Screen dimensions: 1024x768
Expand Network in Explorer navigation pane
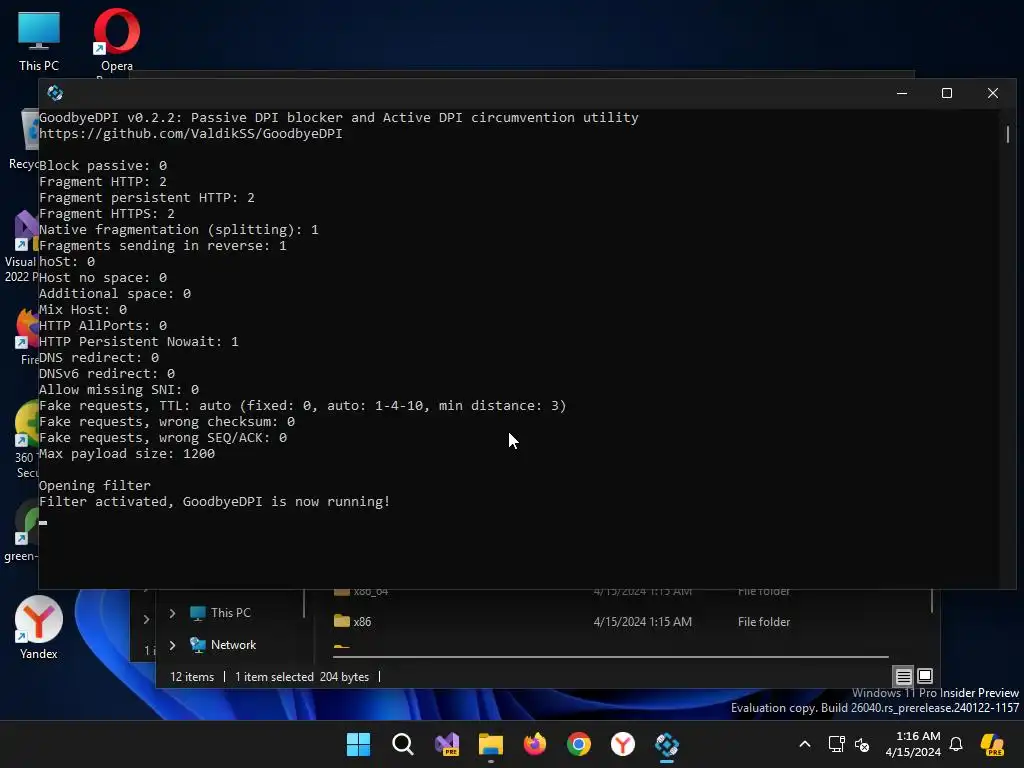coord(172,645)
